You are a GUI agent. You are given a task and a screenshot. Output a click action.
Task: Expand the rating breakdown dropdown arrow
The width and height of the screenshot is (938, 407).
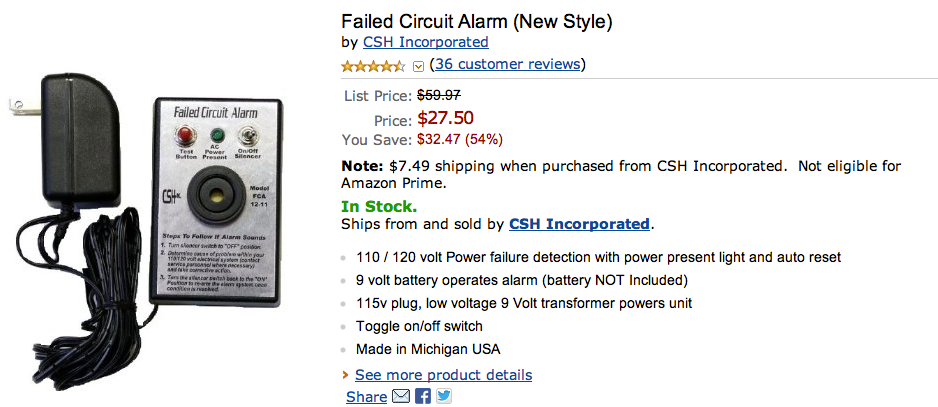[x=418, y=66]
